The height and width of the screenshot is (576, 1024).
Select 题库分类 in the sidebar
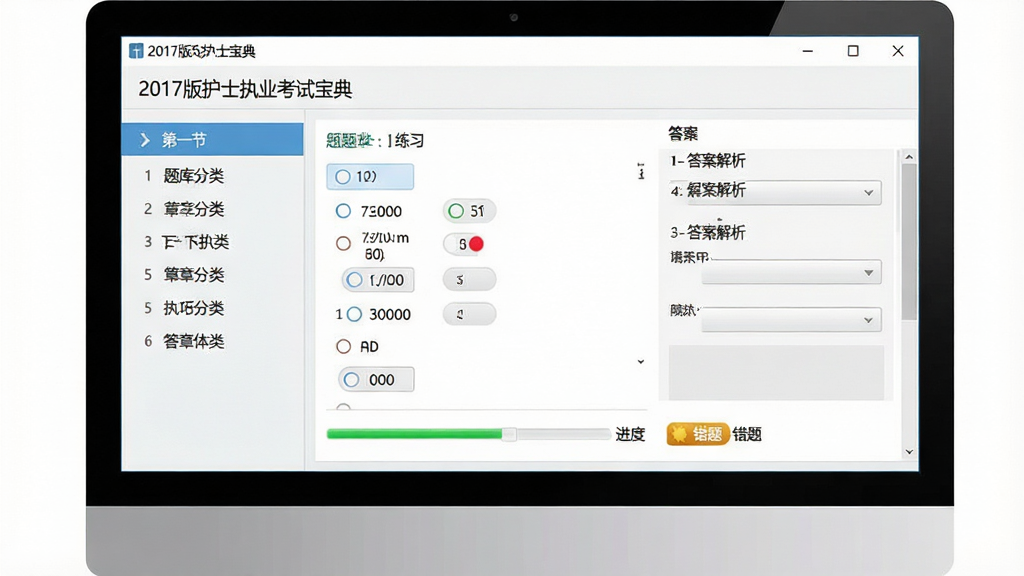(x=193, y=176)
